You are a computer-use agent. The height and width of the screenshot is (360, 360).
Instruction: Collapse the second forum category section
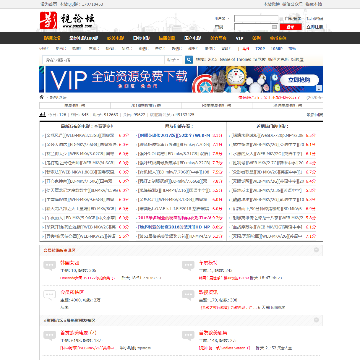pyautogui.click(x=316, y=320)
